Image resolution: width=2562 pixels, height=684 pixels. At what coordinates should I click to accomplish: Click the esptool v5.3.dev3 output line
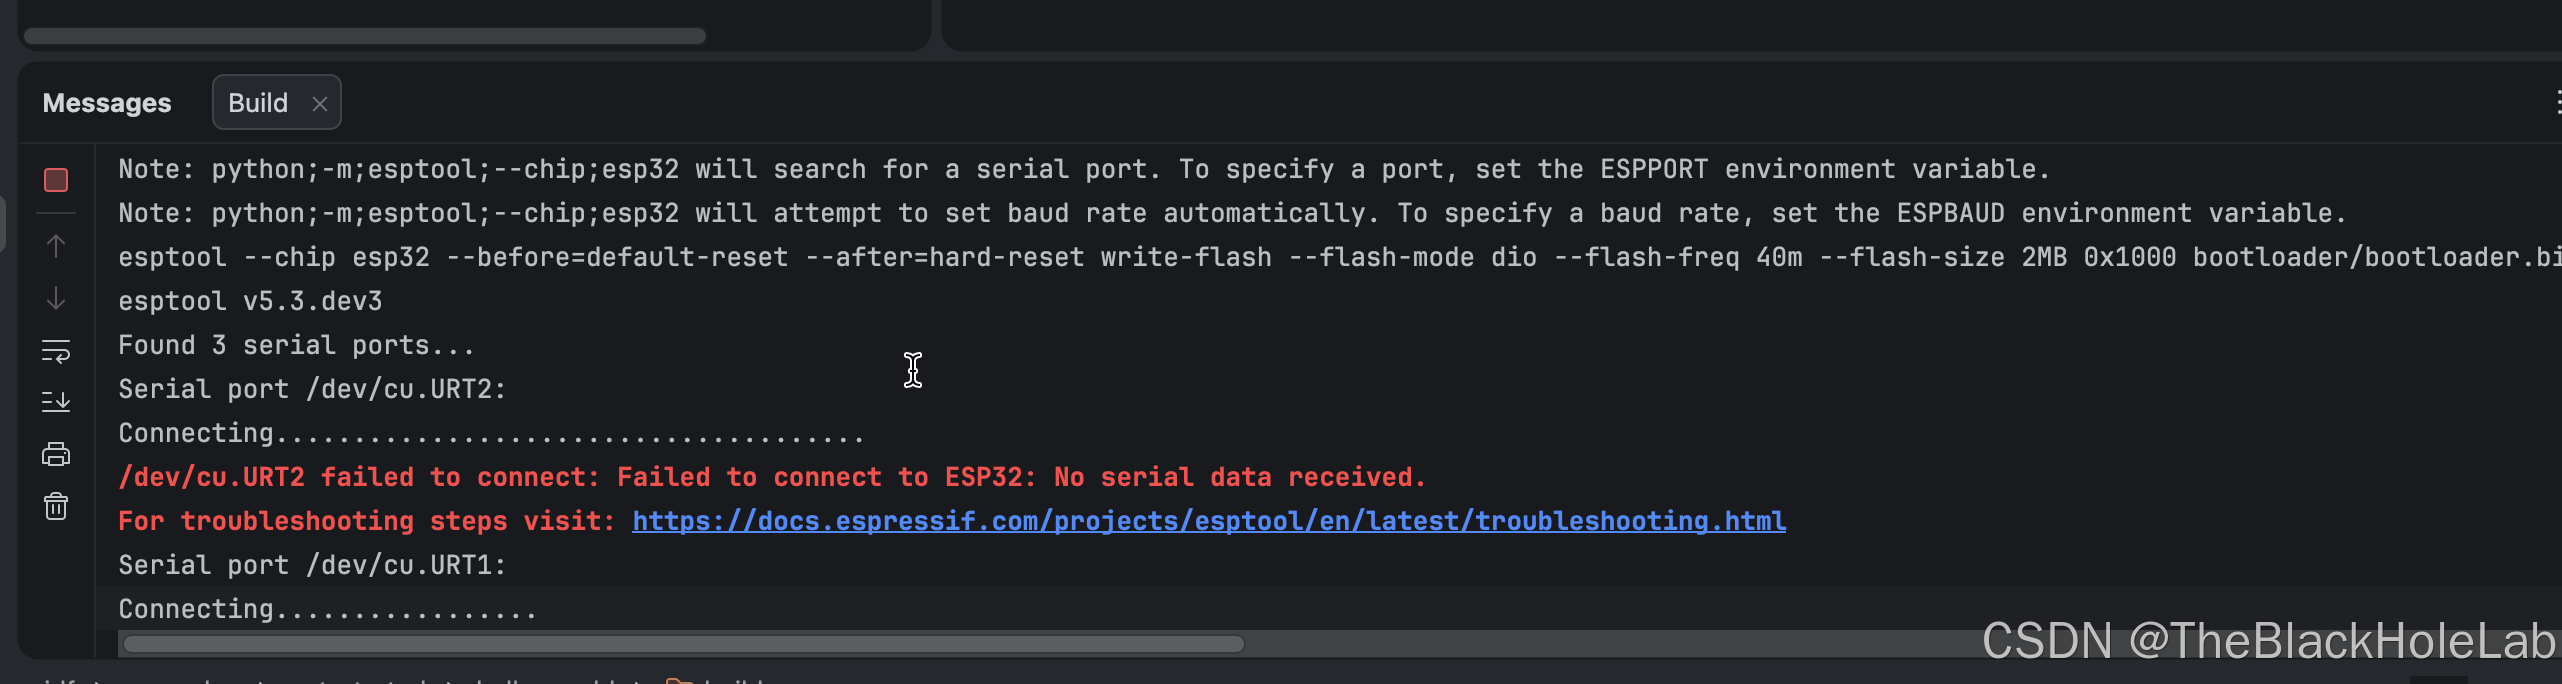pyautogui.click(x=250, y=301)
